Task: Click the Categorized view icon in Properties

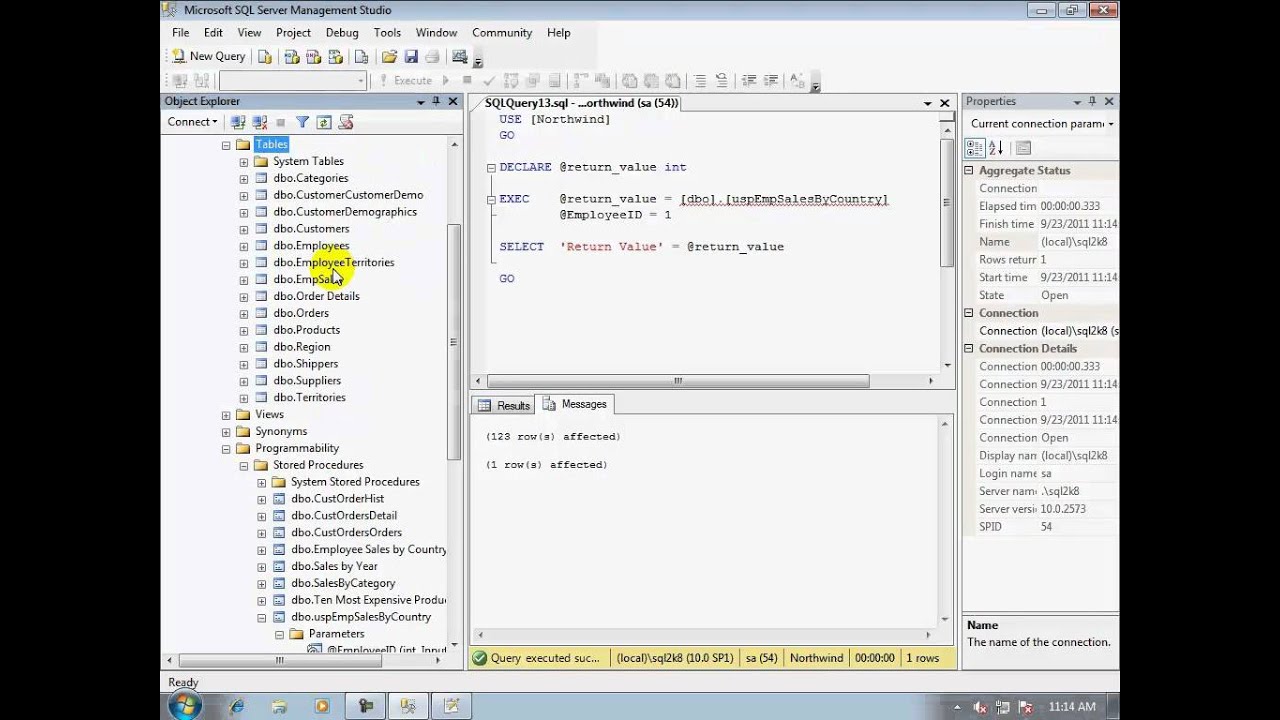Action: pos(974,148)
